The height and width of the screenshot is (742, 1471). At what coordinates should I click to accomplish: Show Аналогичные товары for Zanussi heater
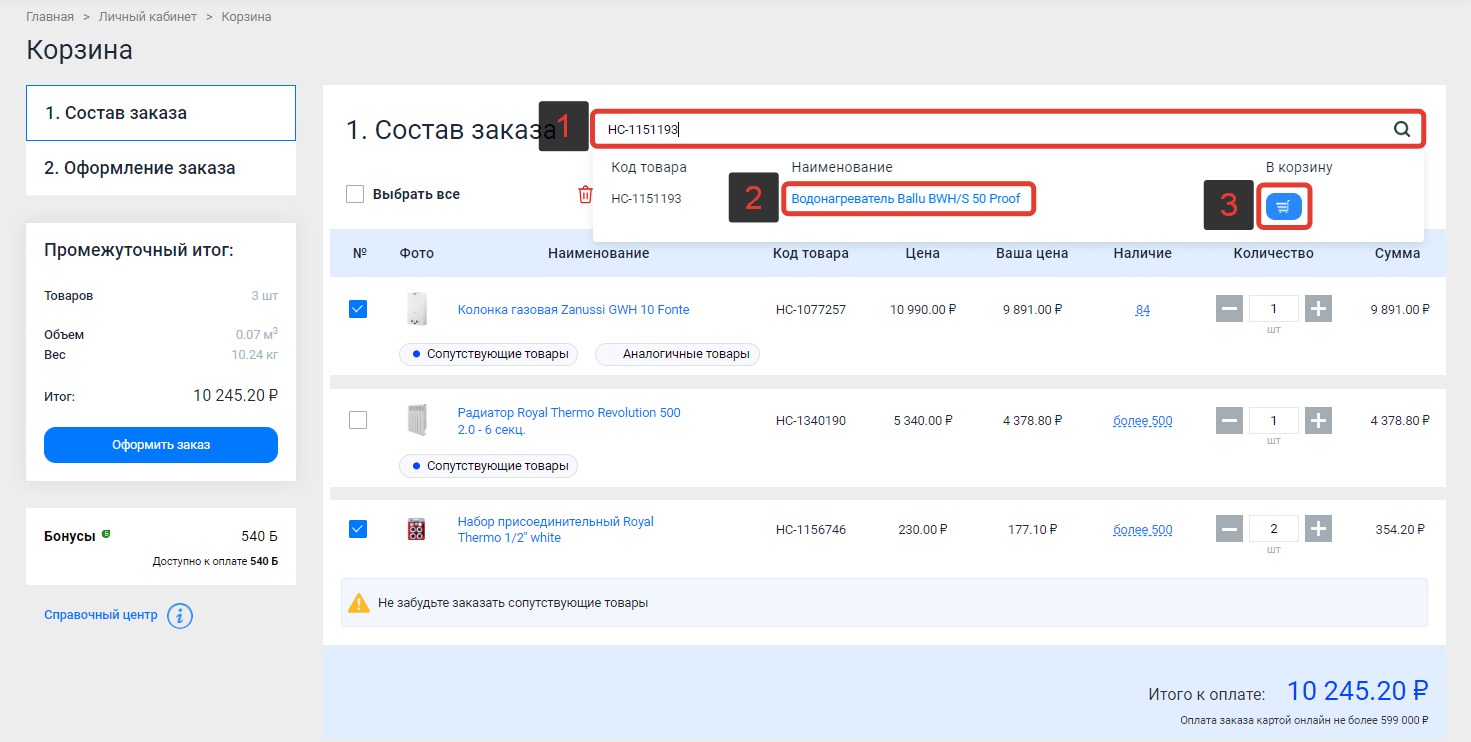click(x=677, y=354)
